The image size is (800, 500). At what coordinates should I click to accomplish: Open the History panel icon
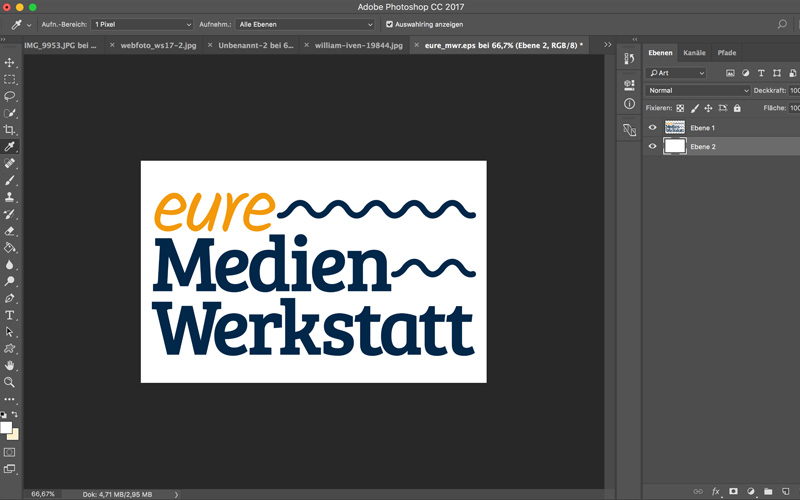coord(629,59)
